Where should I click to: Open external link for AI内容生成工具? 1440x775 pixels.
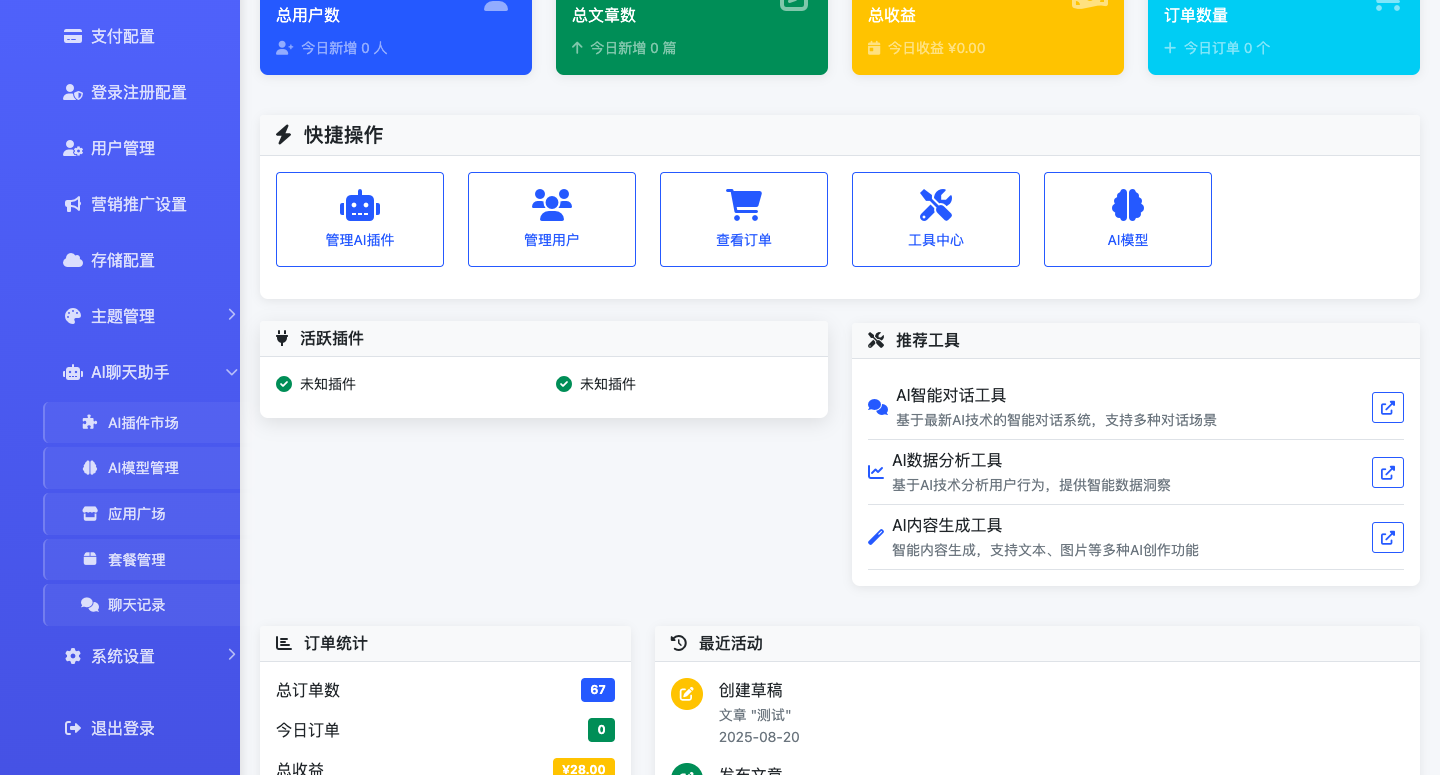(1388, 537)
